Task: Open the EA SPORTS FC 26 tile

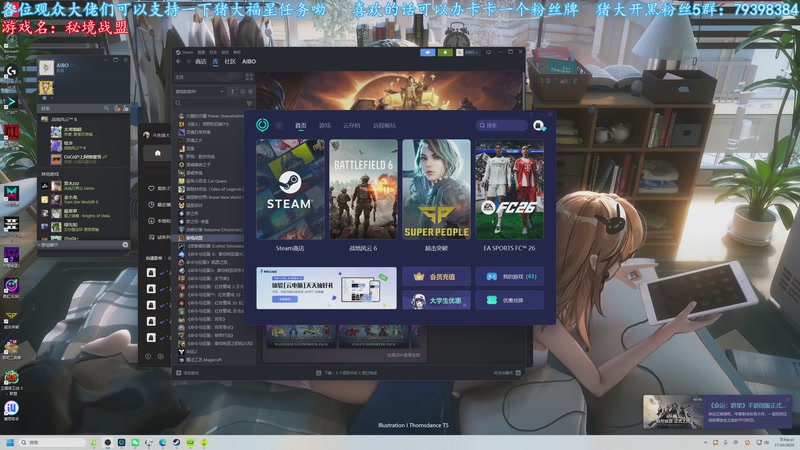Action: click(x=510, y=189)
